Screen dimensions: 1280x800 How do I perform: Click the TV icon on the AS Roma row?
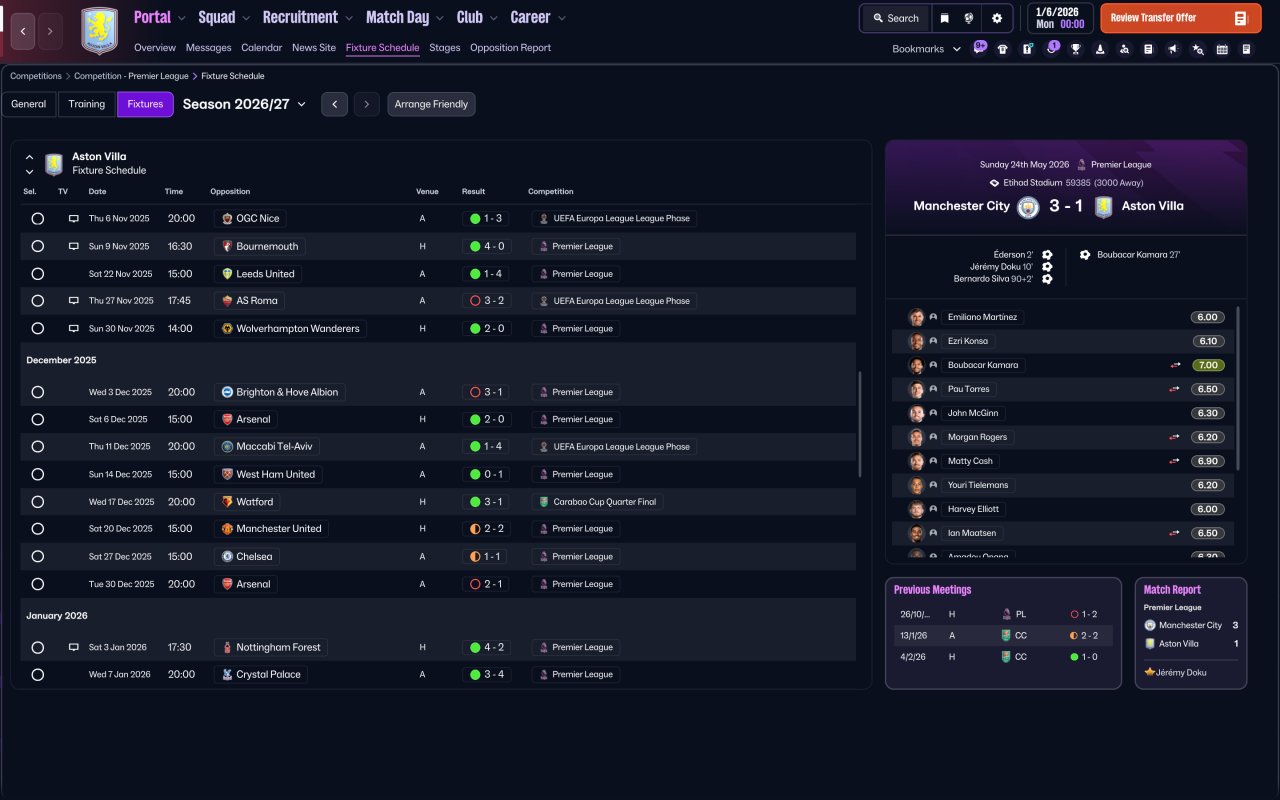click(73, 300)
